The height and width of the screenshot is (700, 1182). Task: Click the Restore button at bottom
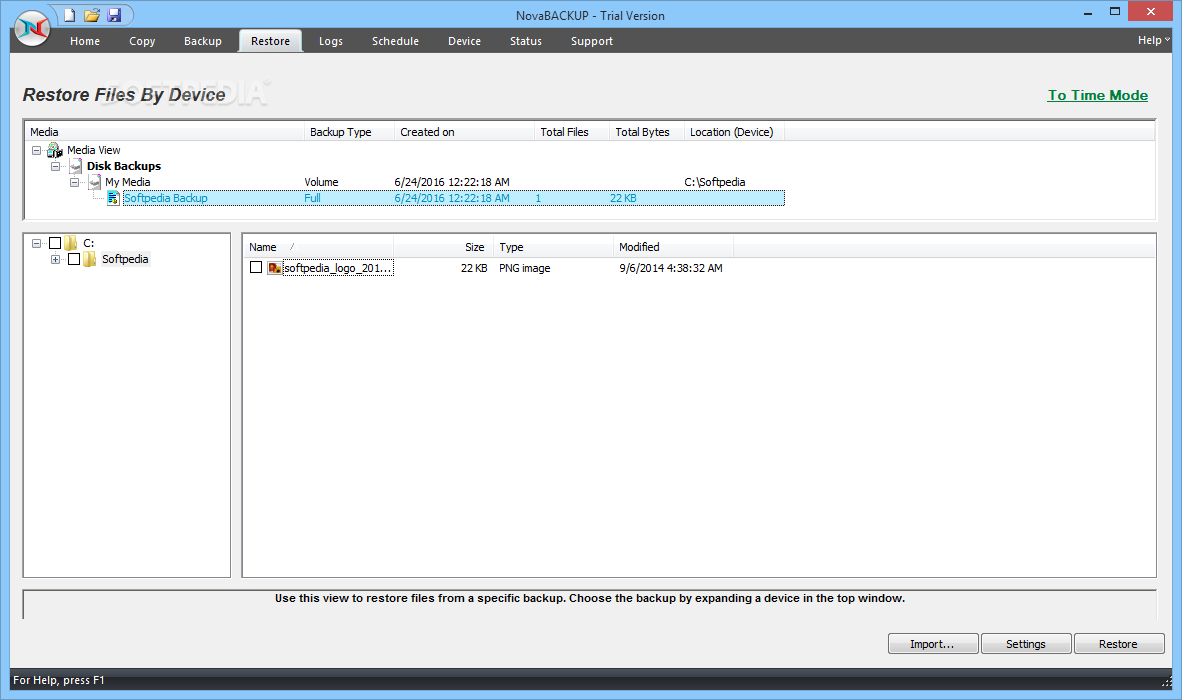coord(1118,643)
